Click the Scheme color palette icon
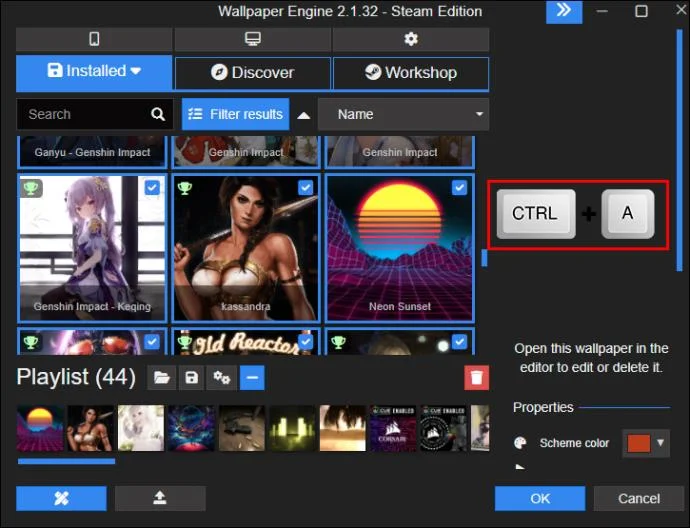 tap(520, 443)
